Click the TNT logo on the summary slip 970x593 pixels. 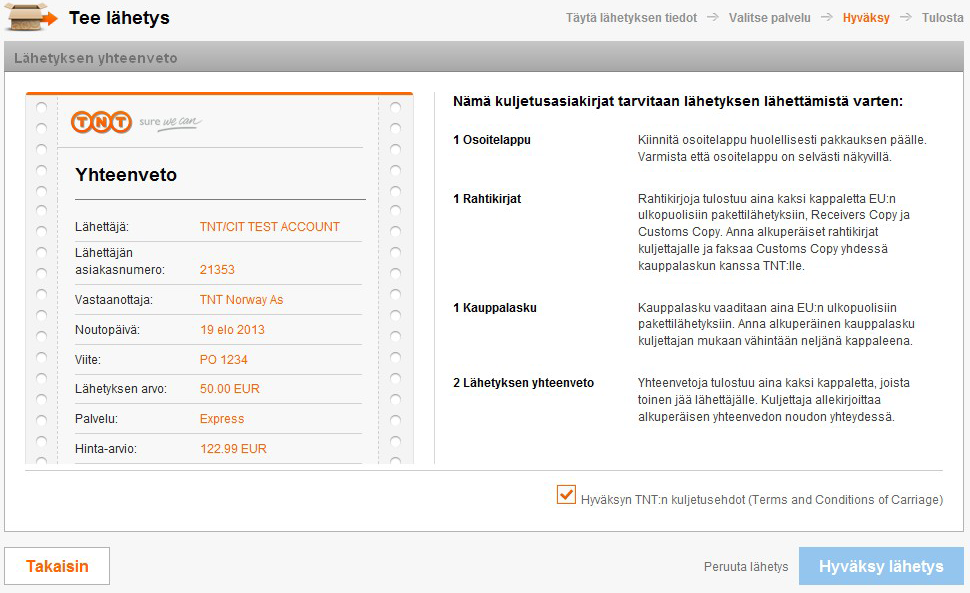tap(101, 122)
